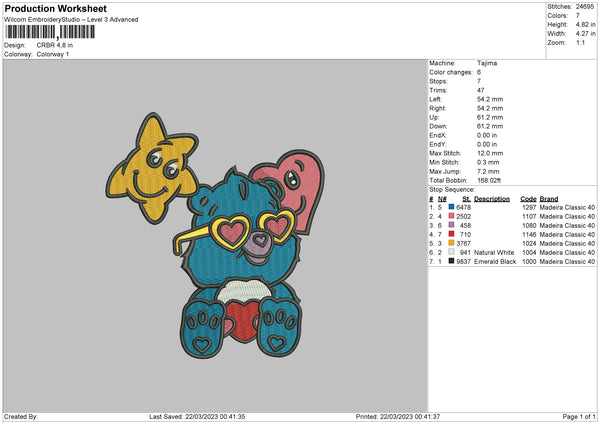The width and height of the screenshot is (600, 424).
Task: Click the 'Last Saved: 22/03/2023 00:41:35' text
Action: tap(197, 416)
